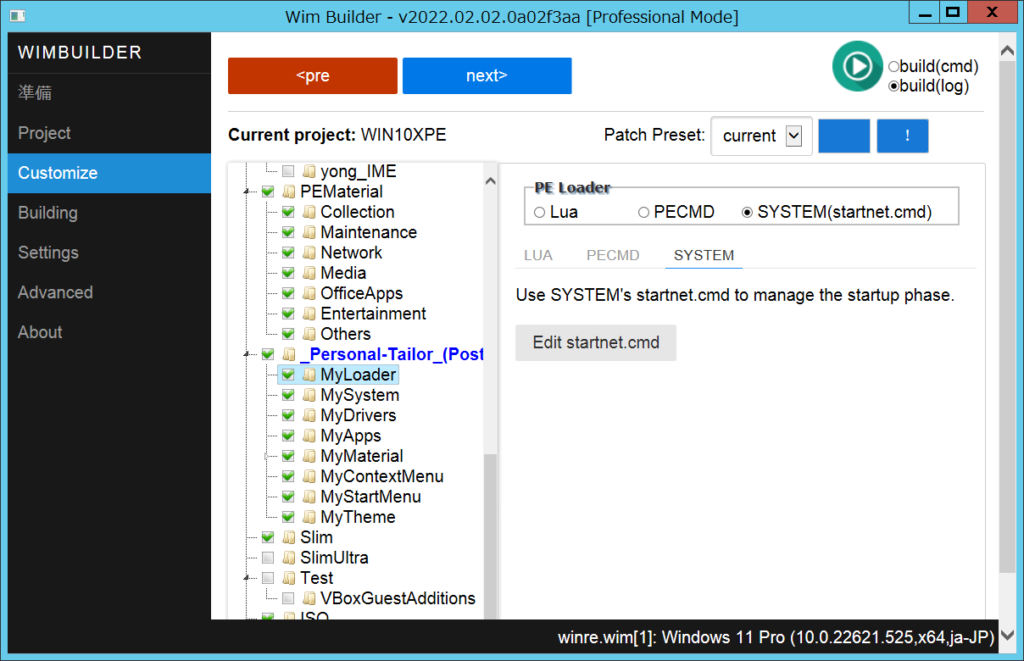Viewport: 1024px width, 661px height.
Task: Click the tree panel vertical scrollbar
Action: click(490, 400)
